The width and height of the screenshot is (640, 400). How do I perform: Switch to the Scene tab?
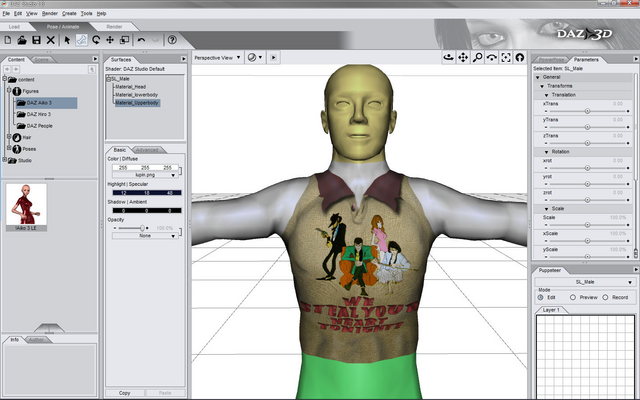point(41,60)
